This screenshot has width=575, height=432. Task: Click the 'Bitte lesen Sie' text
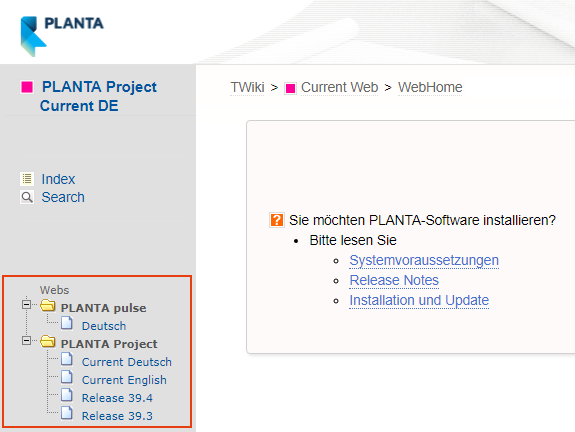pyautogui.click(x=353, y=240)
